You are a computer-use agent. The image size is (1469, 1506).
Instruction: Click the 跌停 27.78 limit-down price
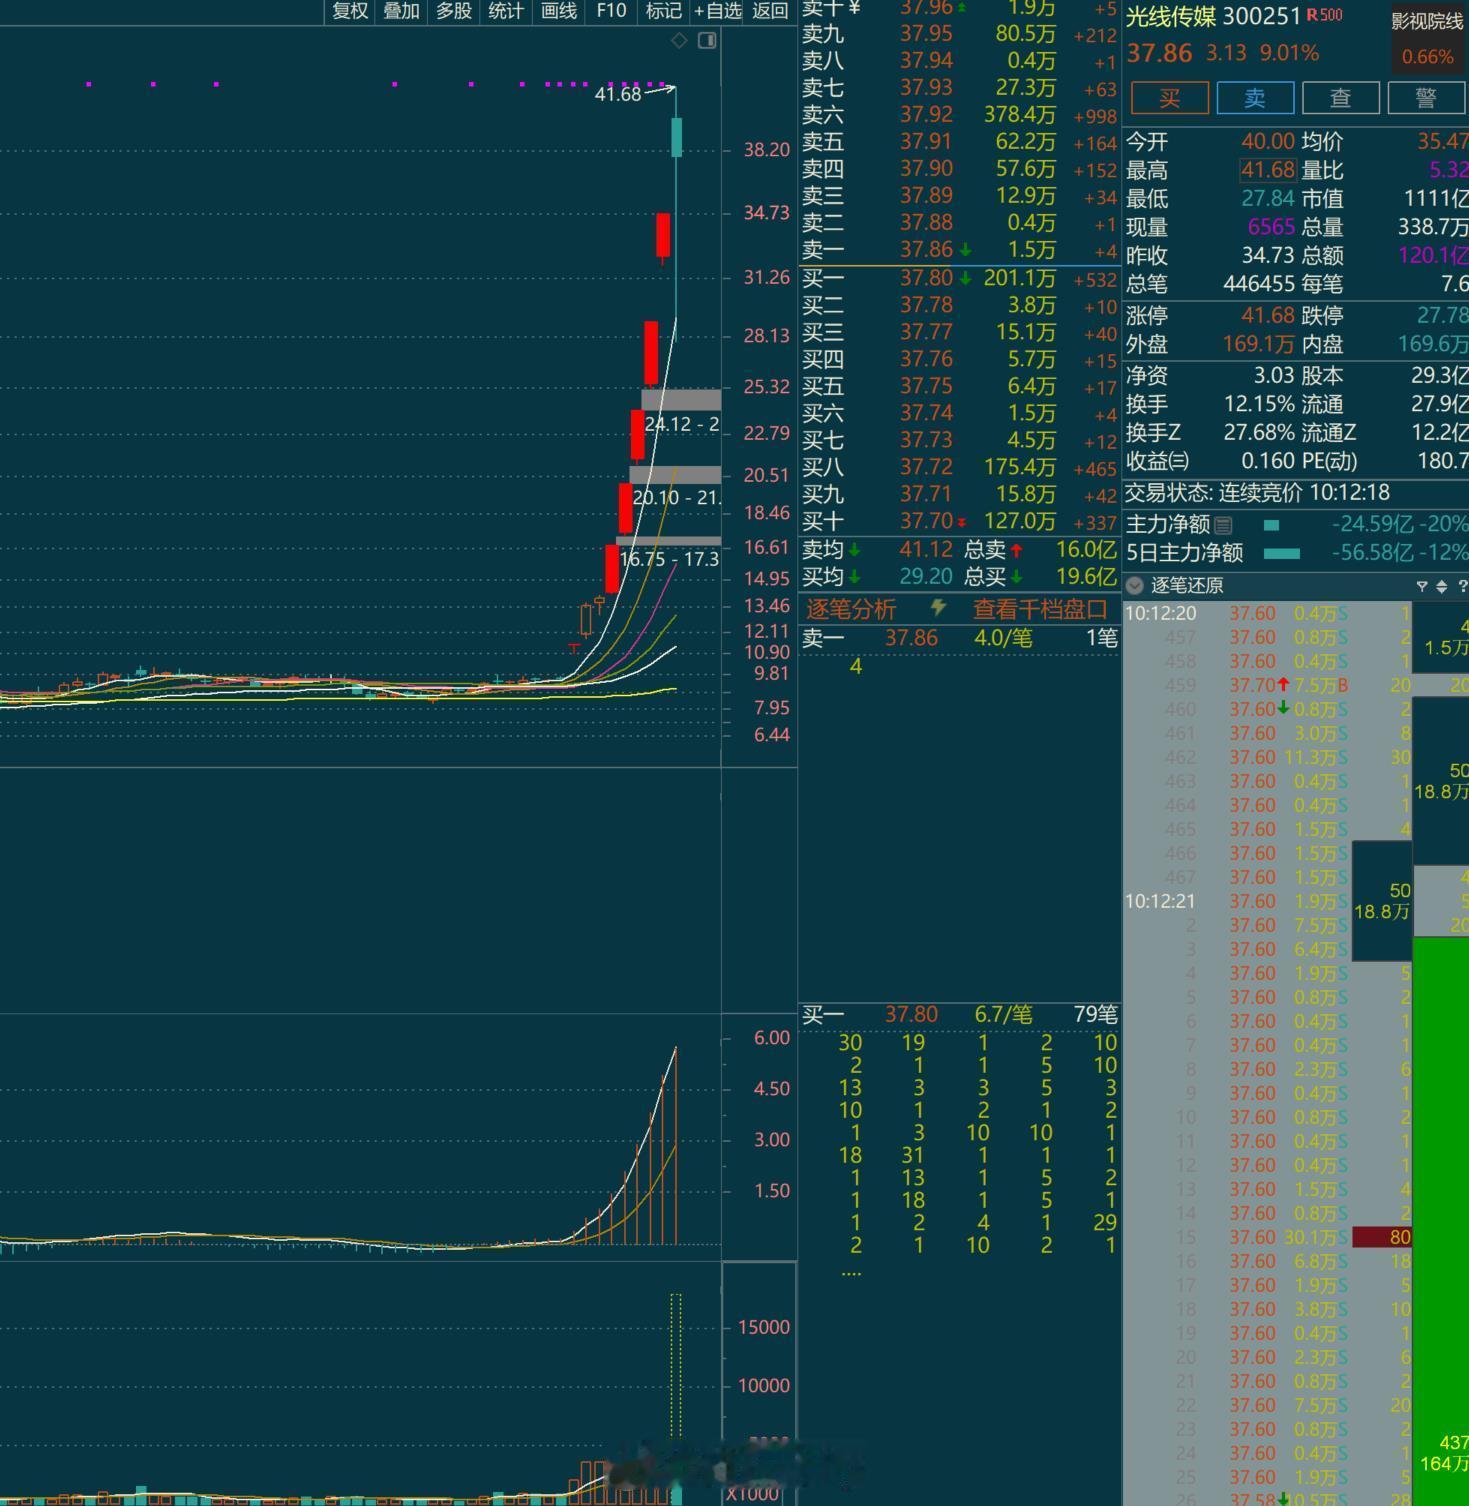click(1443, 315)
